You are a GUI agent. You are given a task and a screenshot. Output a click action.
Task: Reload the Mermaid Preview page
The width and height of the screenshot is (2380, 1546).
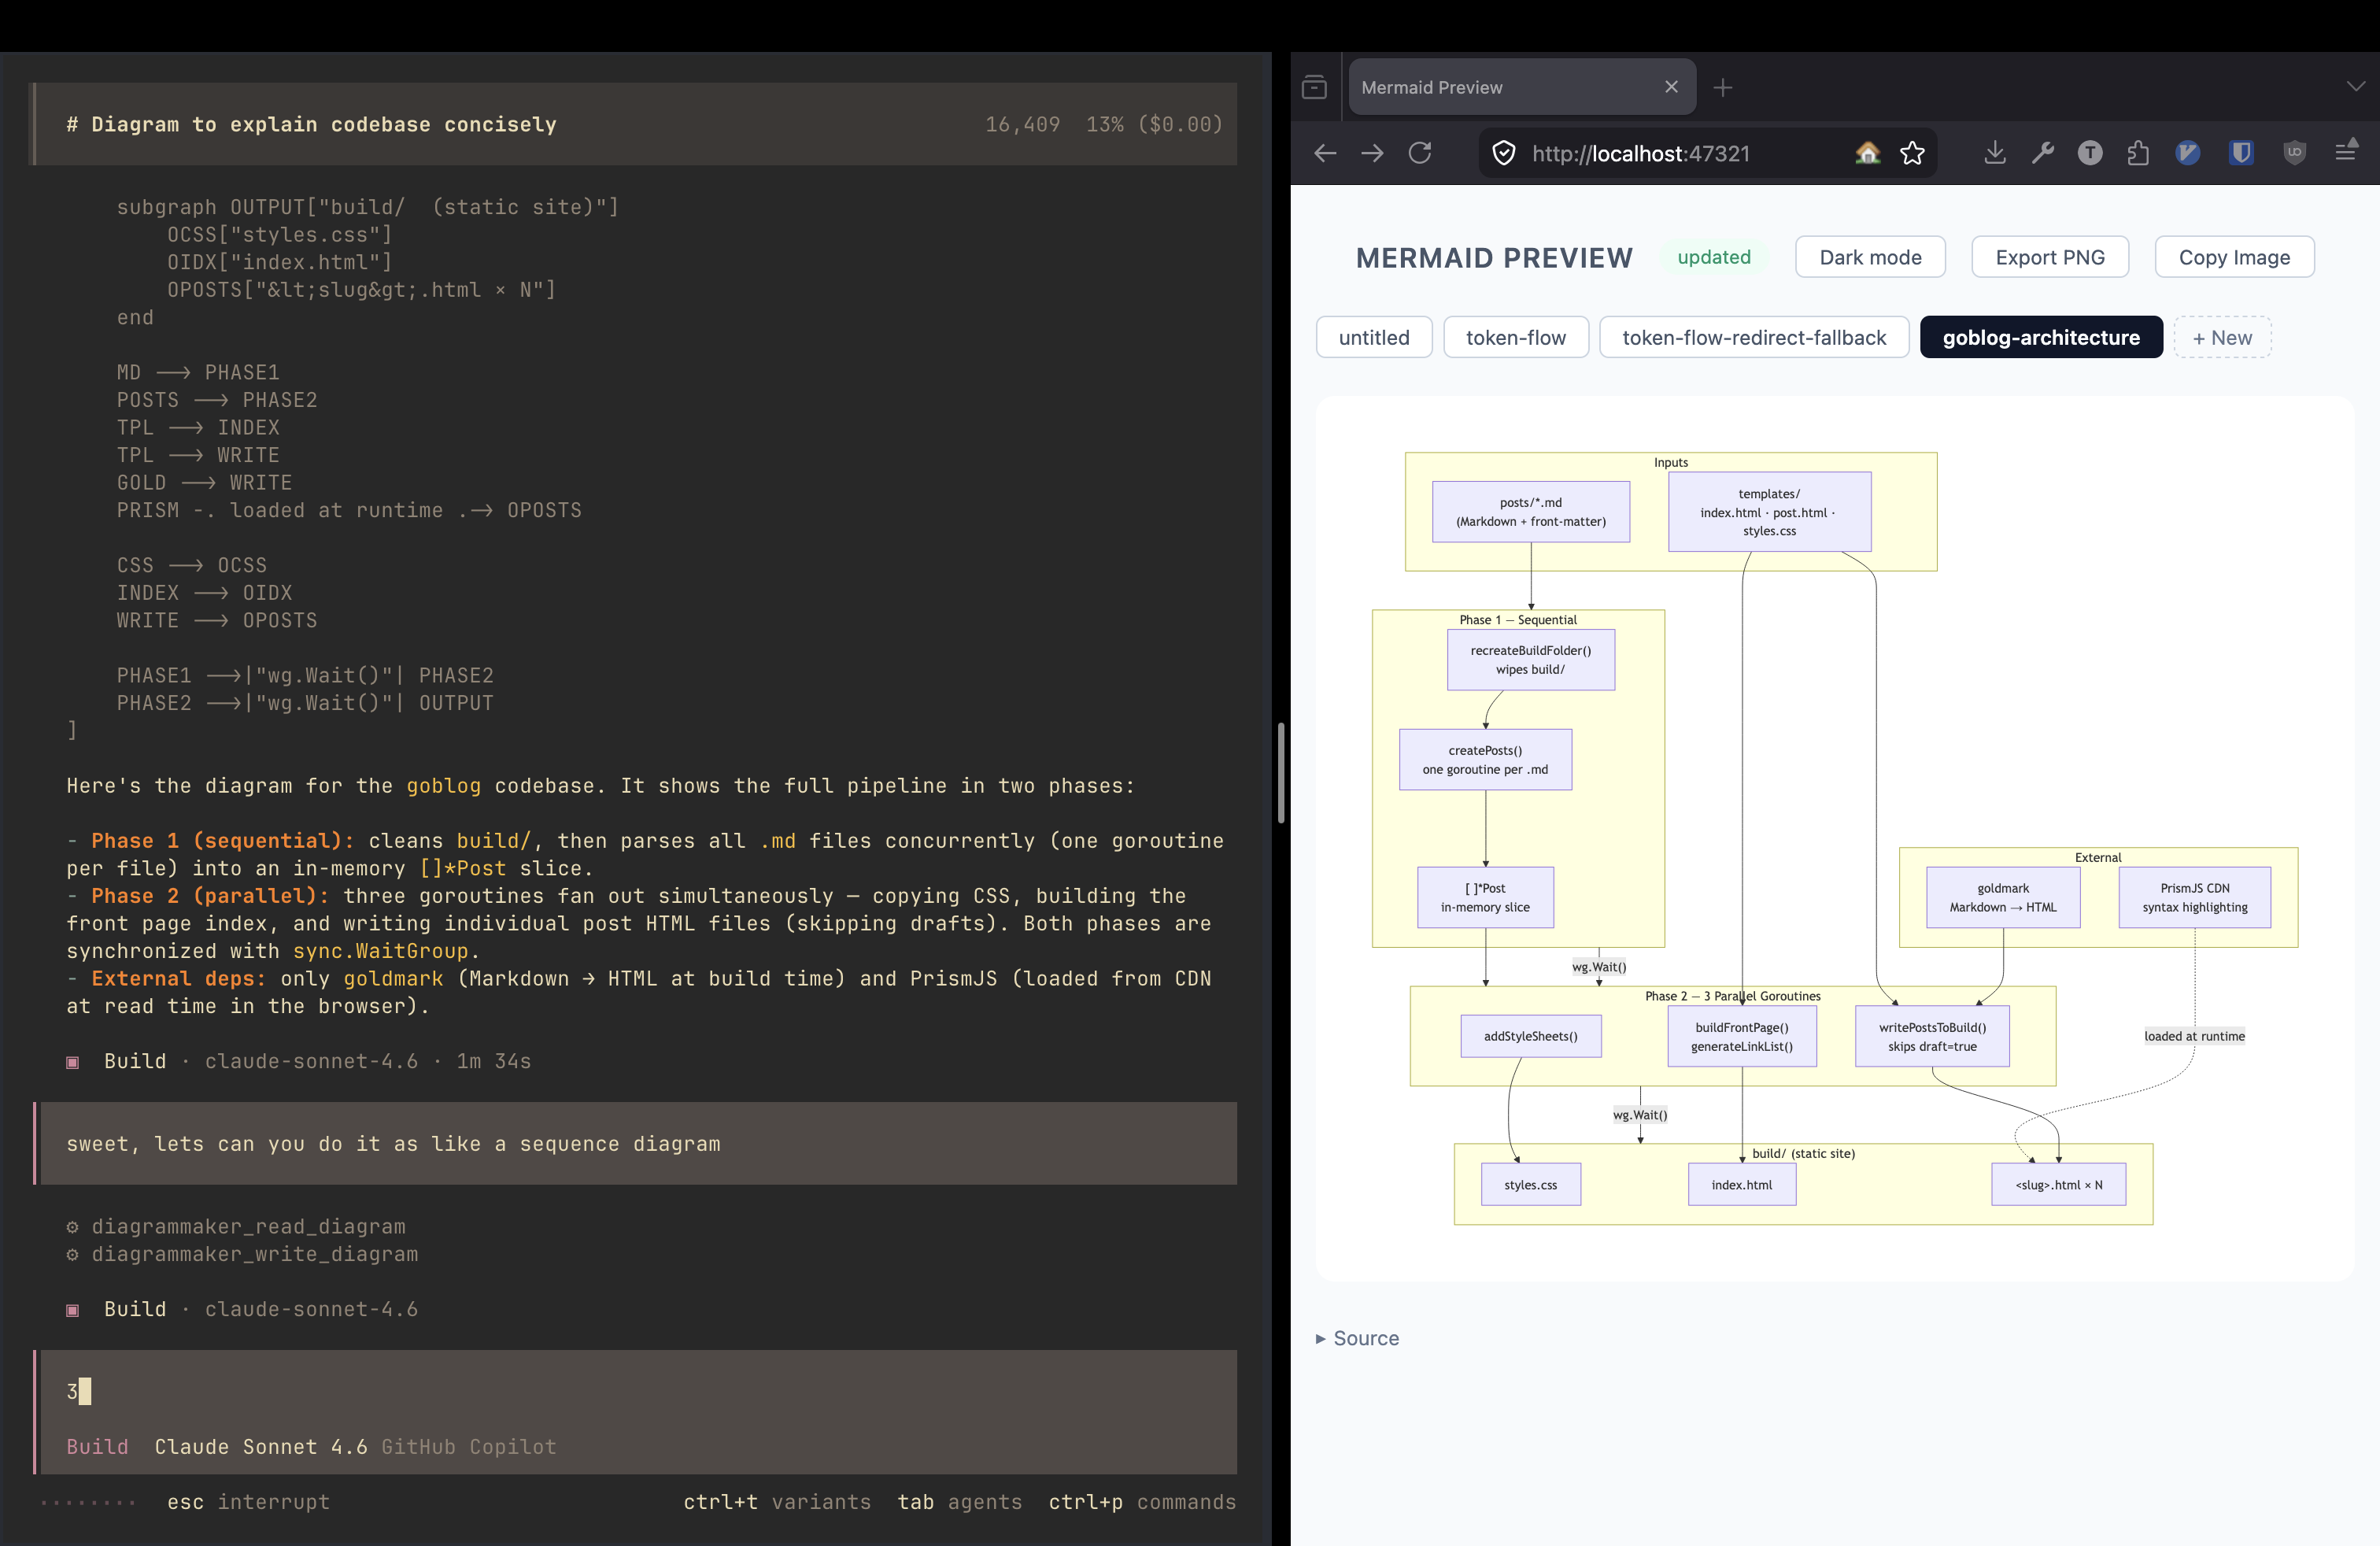pyautogui.click(x=1420, y=153)
